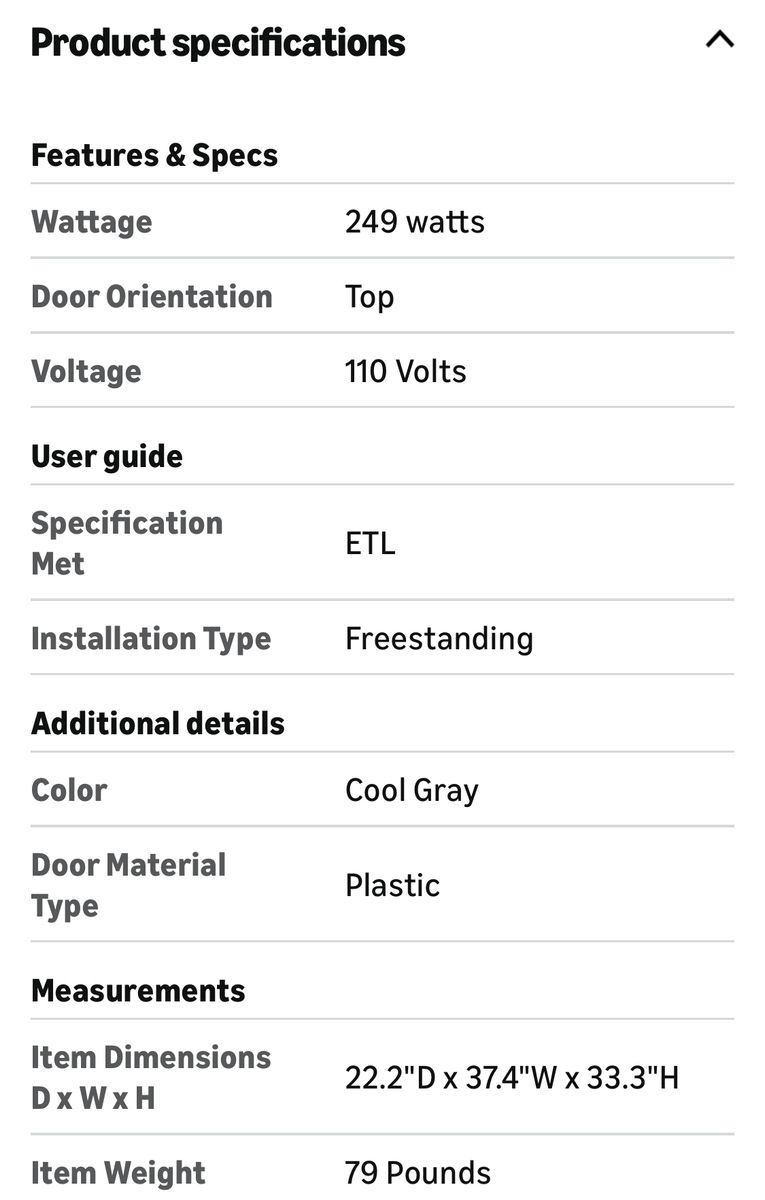Click the Product specifications heading
This screenshot has width=765, height=1200.
[x=218, y=43]
